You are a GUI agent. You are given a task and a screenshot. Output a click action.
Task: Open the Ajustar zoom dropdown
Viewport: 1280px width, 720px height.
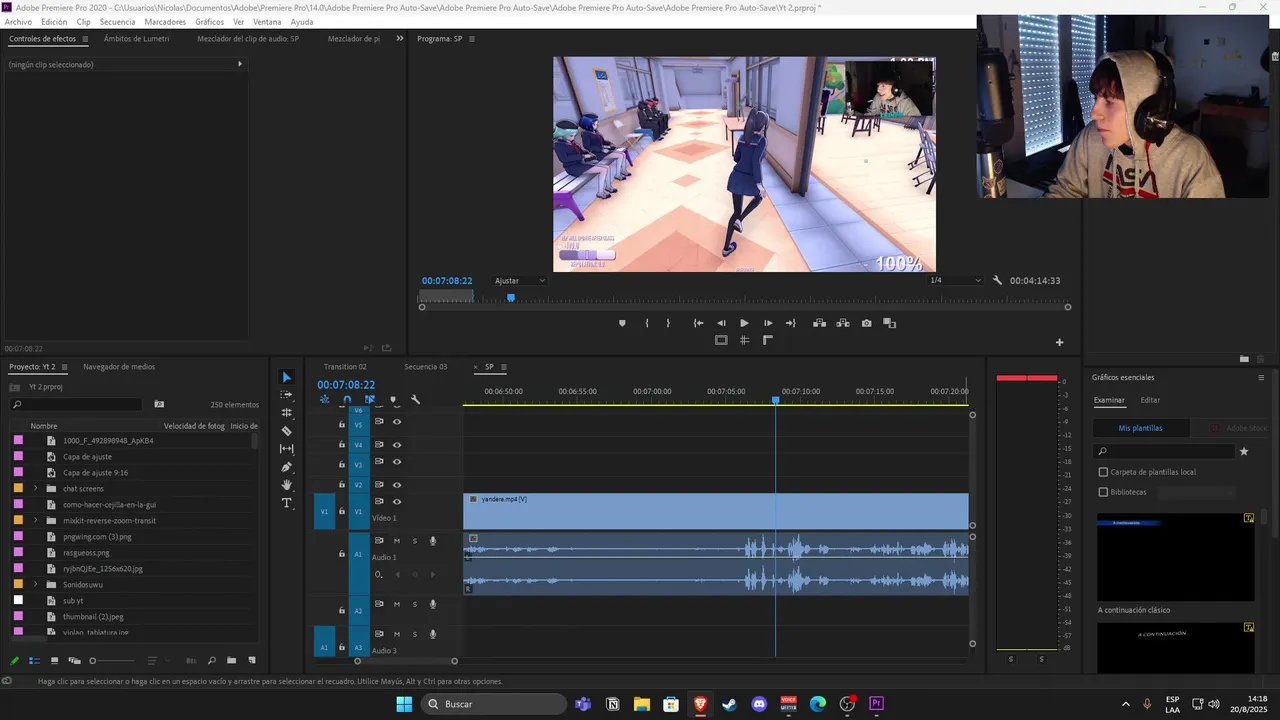point(520,281)
